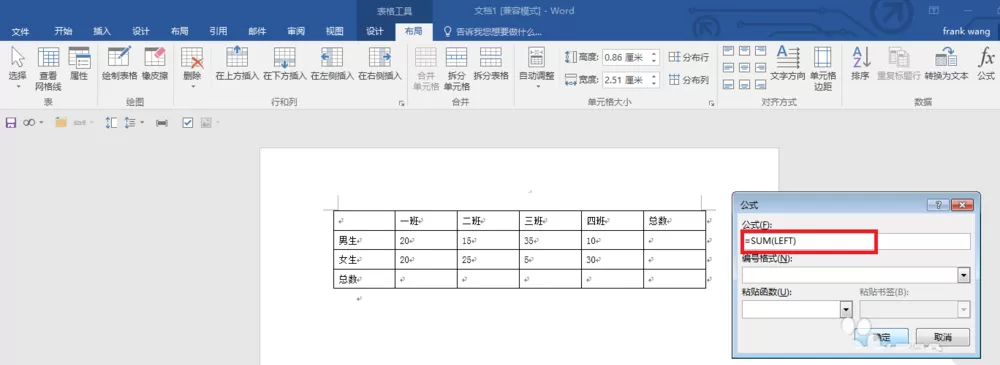Click OK (确定) in Formula dialog

point(882,337)
